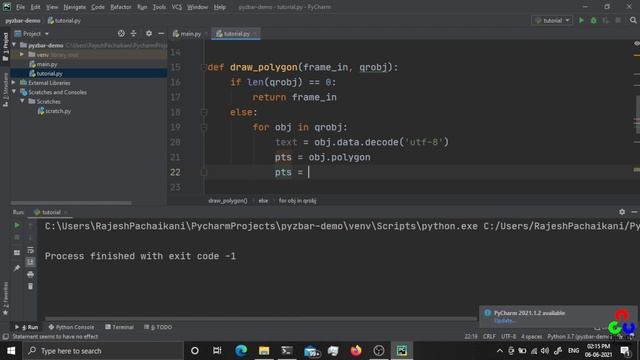Expand the venv folder
Image resolution: width=640 pixels, height=360 pixels.
22,54
